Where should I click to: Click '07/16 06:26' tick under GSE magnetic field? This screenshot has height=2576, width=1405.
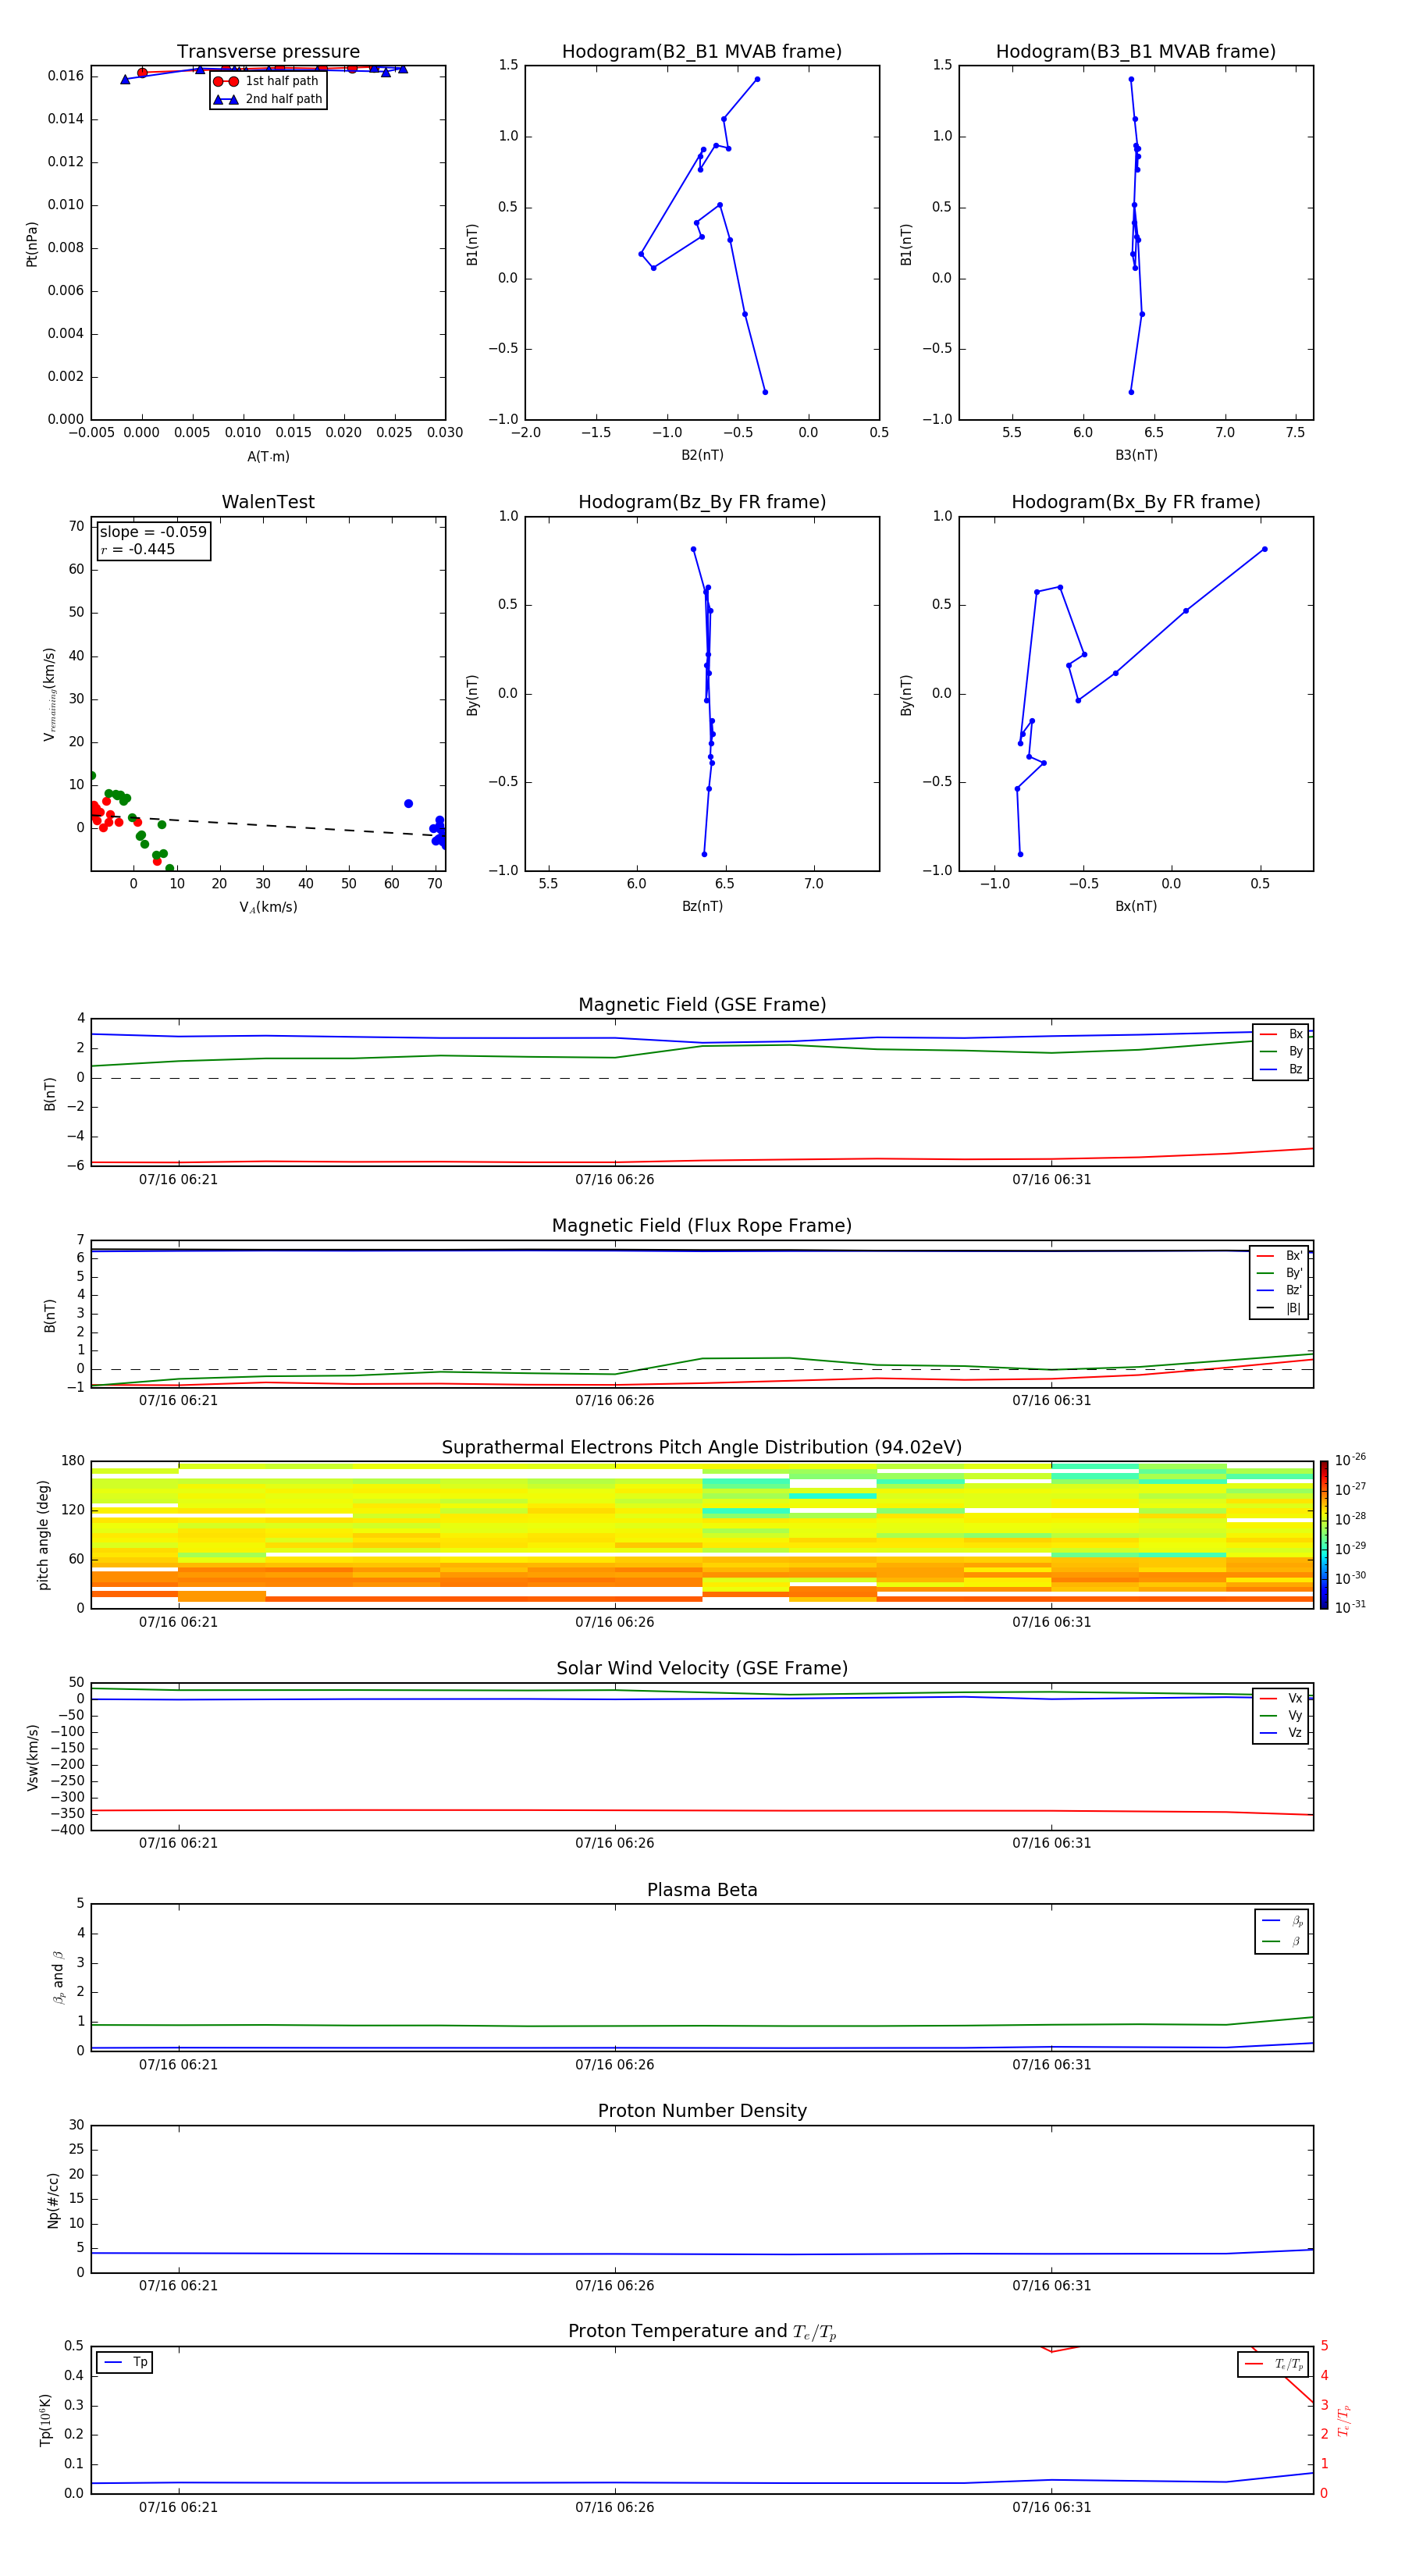click(x=614, y=1180)
